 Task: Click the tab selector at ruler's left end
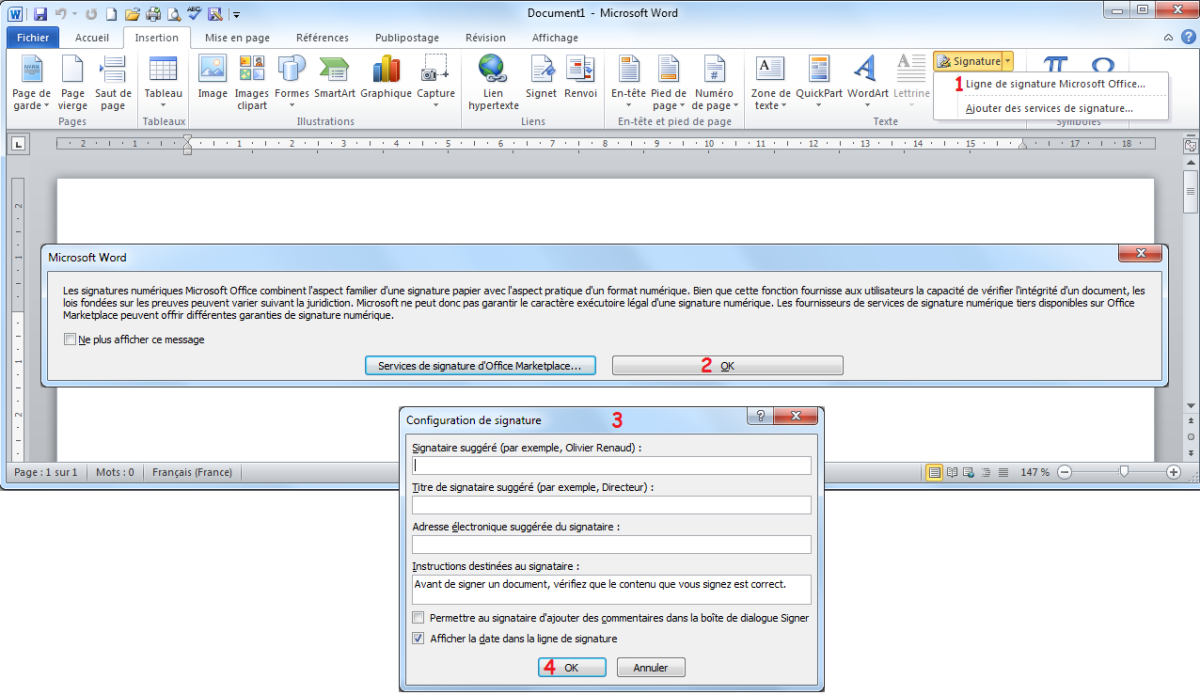coord(18,144)
